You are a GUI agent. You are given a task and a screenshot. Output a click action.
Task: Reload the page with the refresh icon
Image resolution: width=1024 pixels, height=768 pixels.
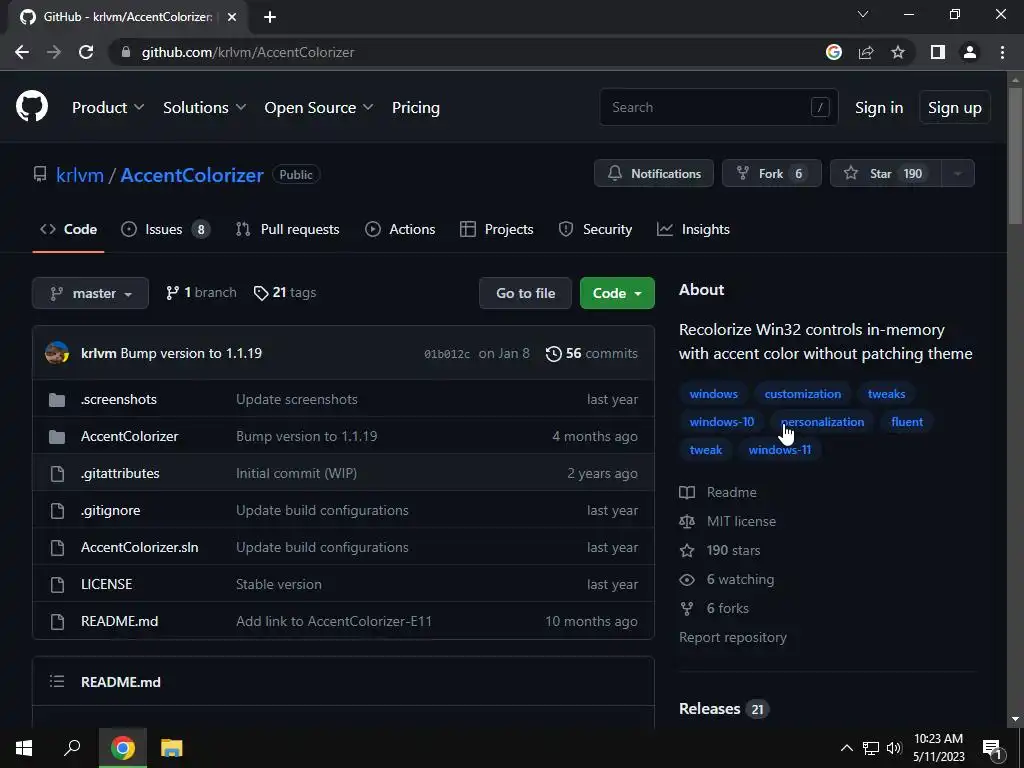pyautogui.click(x=86, y=52)
